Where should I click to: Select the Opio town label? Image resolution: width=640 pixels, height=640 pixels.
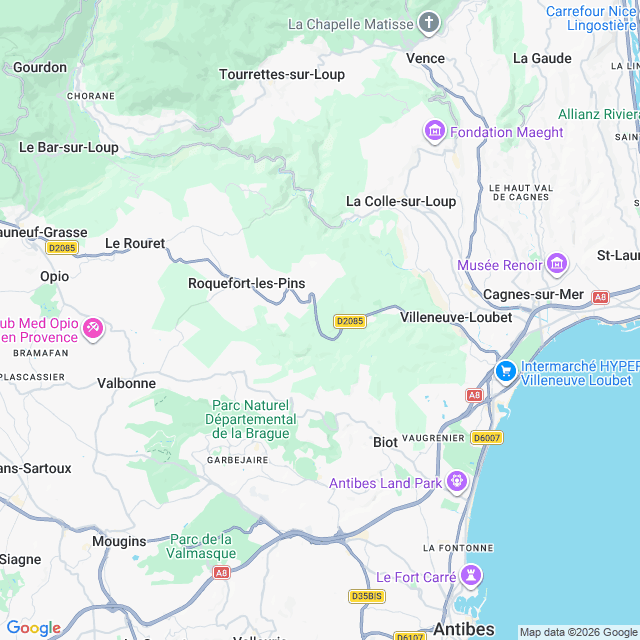click(x=54, y=277)
